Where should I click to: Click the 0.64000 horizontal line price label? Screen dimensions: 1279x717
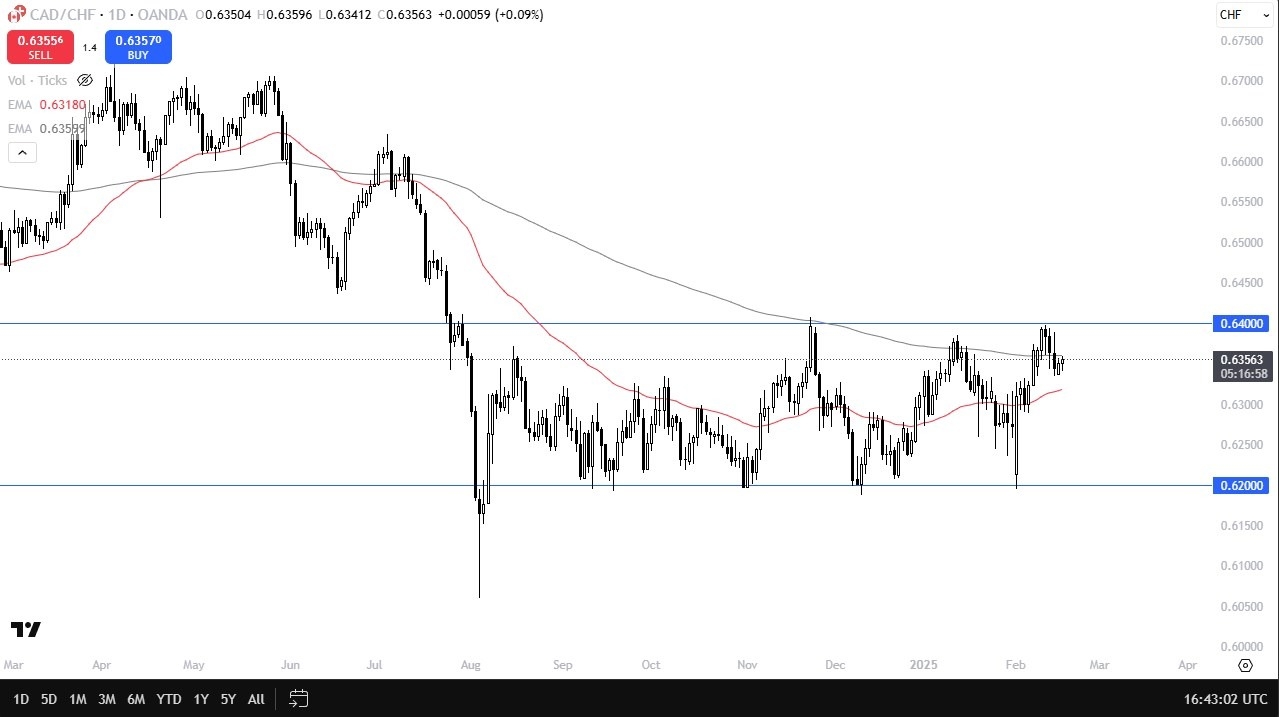pos(1241,323)
